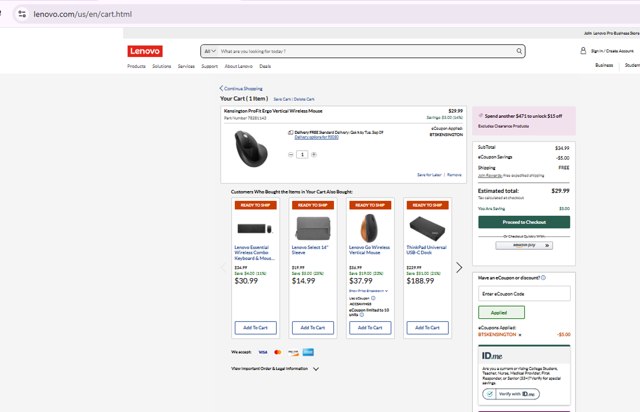Open the Deals menu
Image resolution: width=640 pixels, height=412 pixels.
pyautogui.click(x=265, y=66)
